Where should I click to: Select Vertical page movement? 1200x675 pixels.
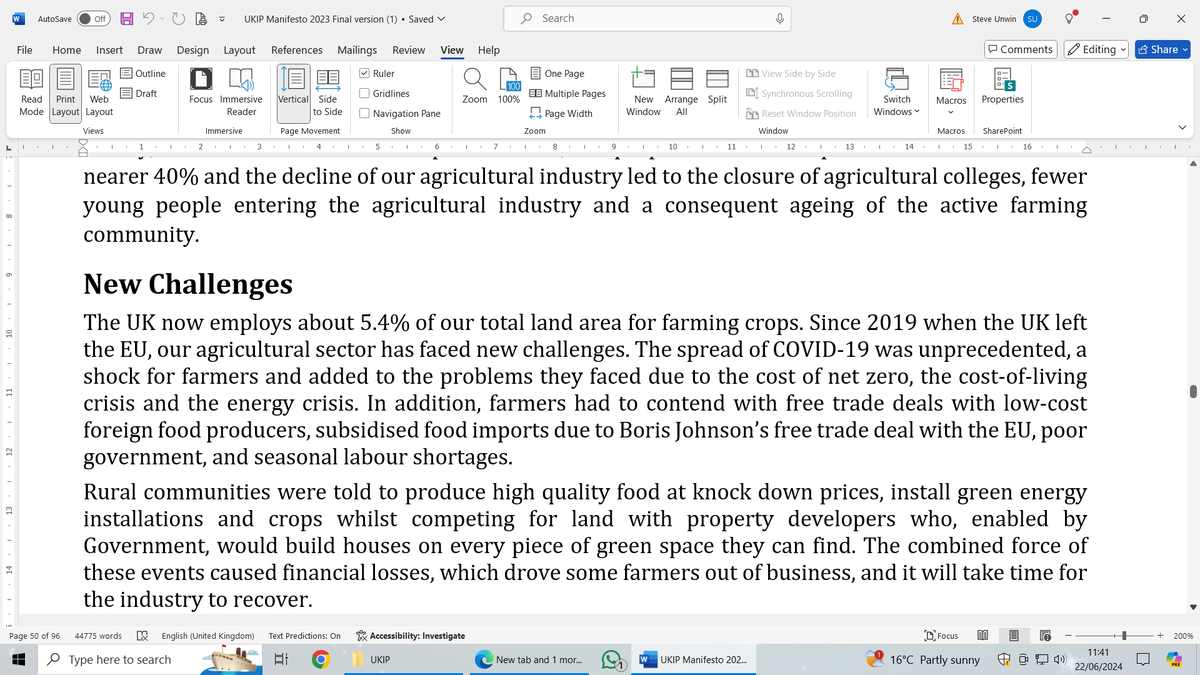click(x=293, y=92)
